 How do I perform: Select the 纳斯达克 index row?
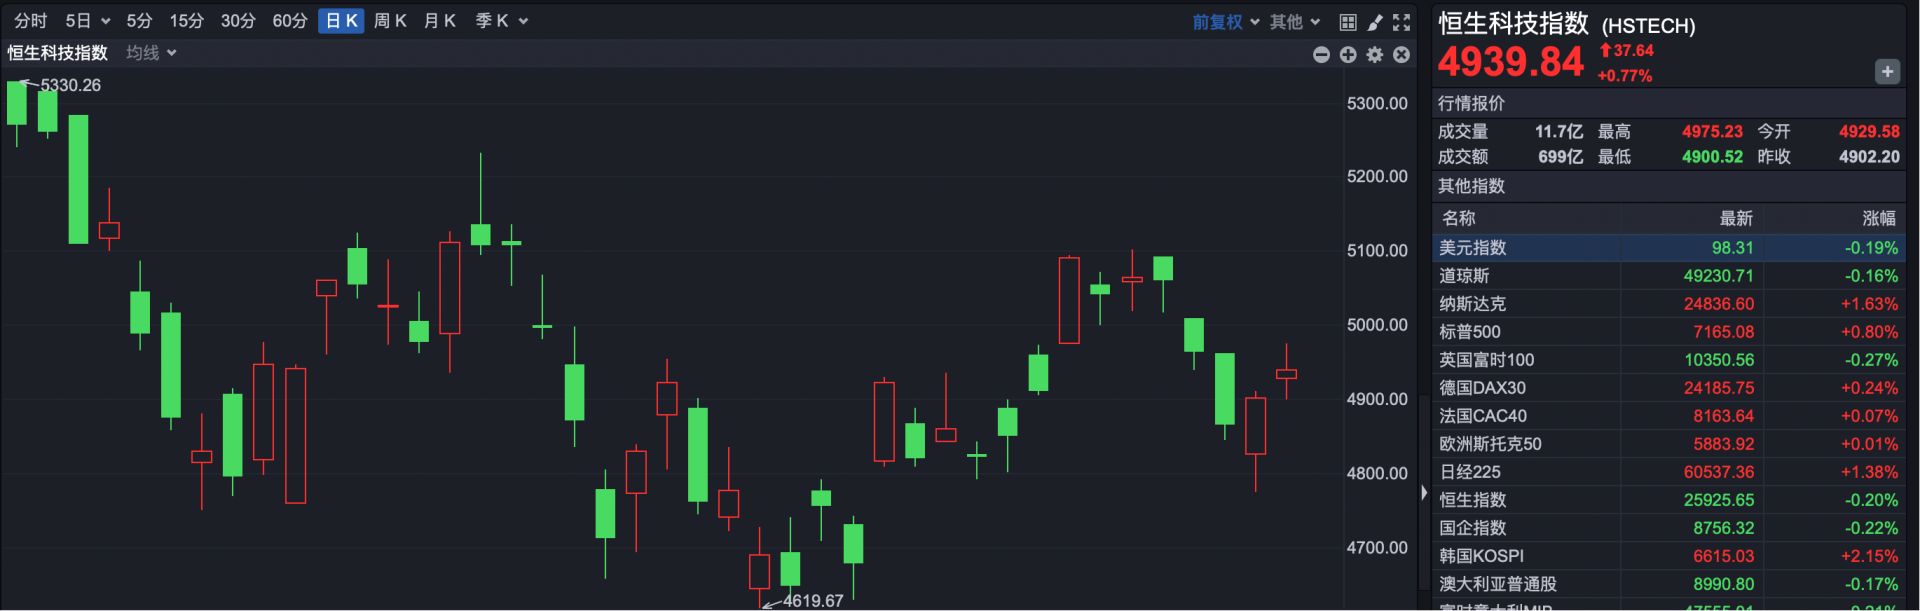coord(1669,304)
